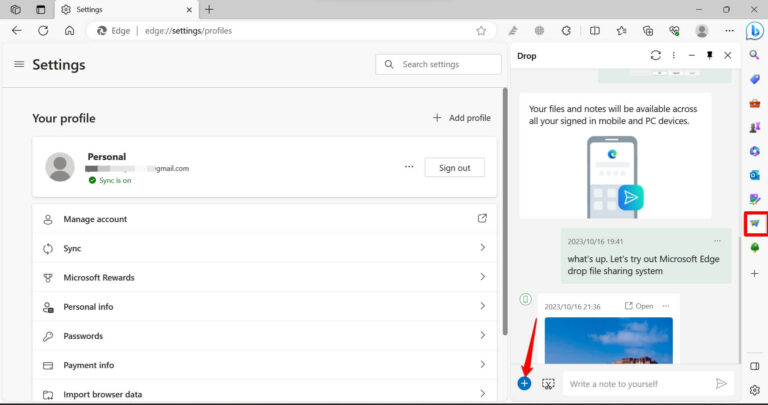Open the sidebar Search icon

[x=754, y=55]
